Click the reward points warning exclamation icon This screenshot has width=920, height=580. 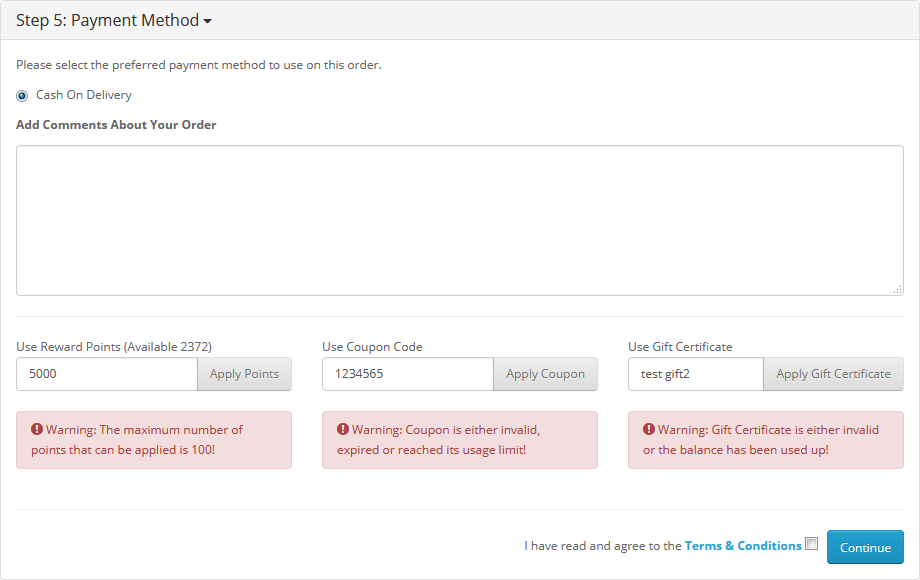37,429
